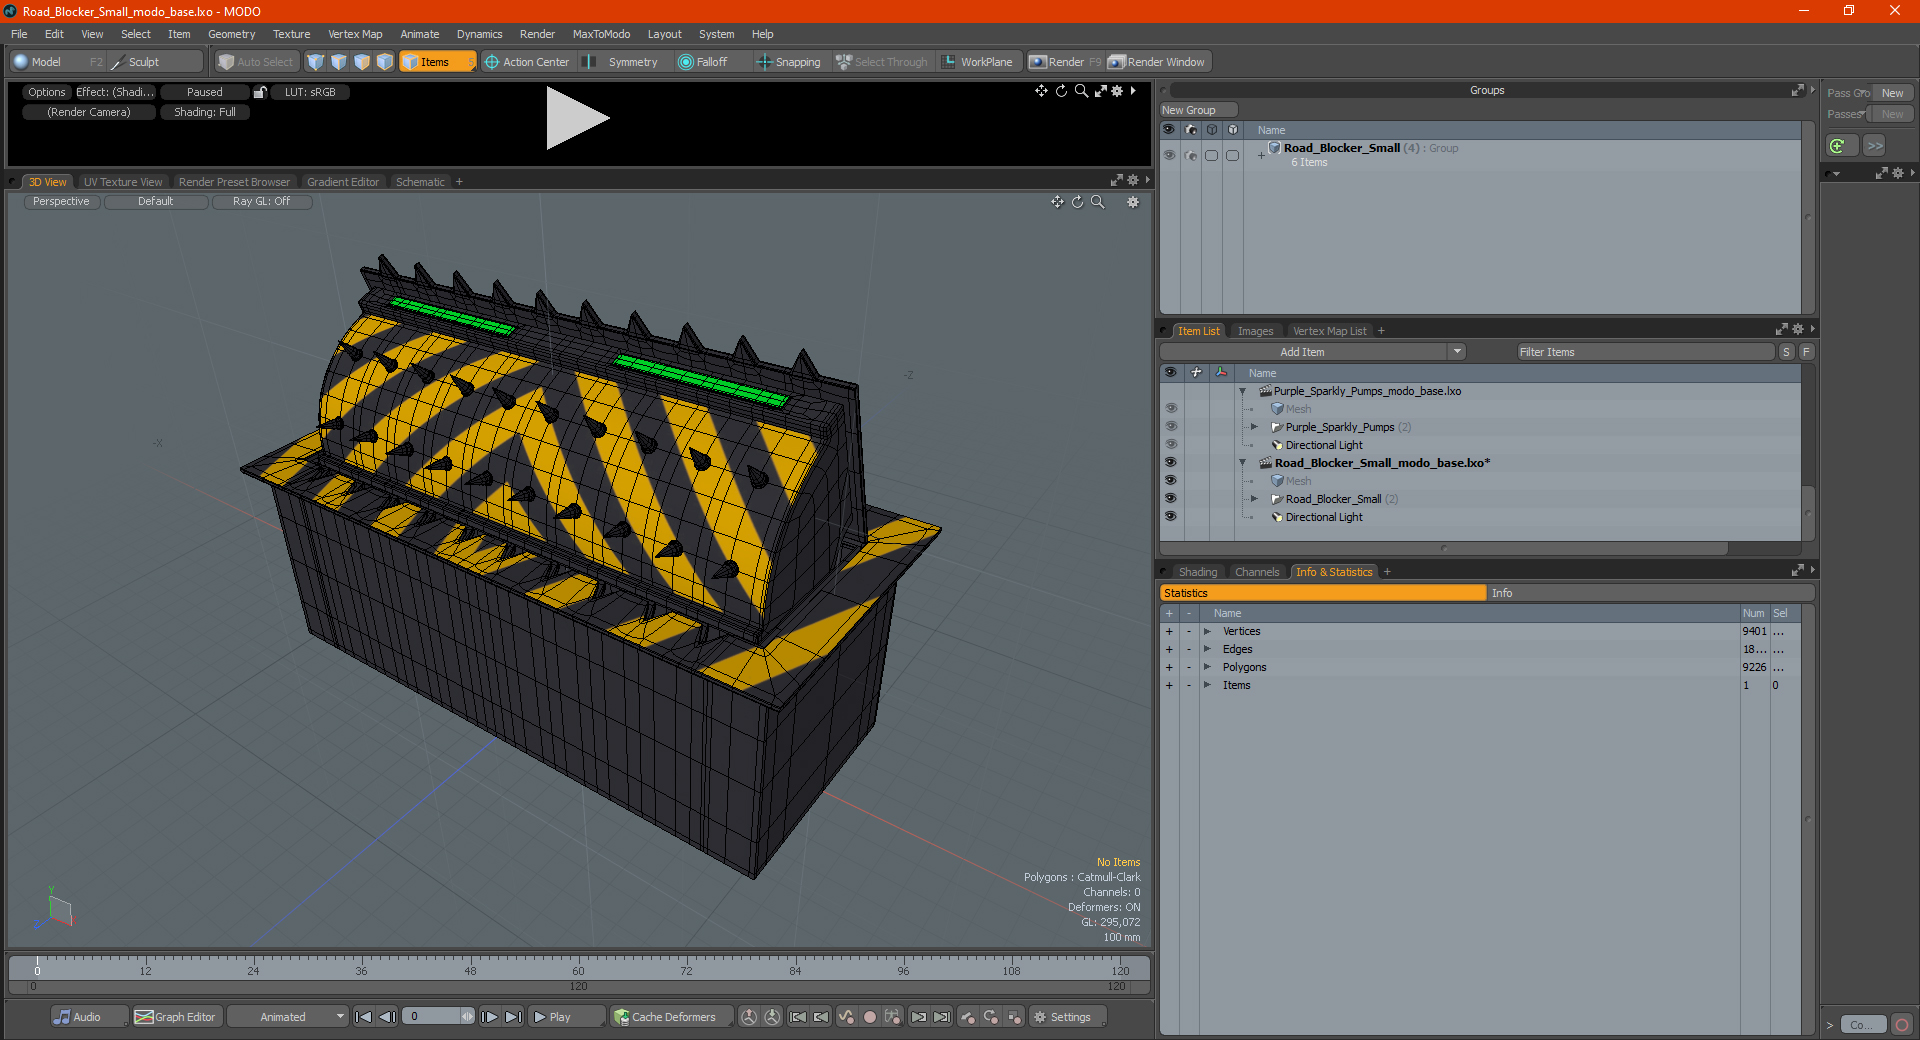Click the Render button

pyautogui.click(x=1066, y=62)
